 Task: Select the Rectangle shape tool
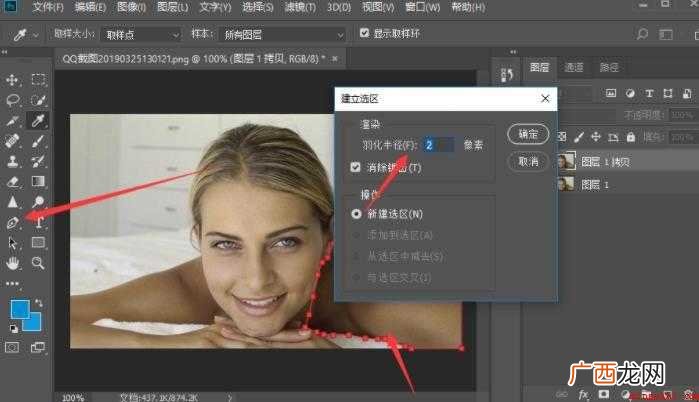tap(38, 242)
